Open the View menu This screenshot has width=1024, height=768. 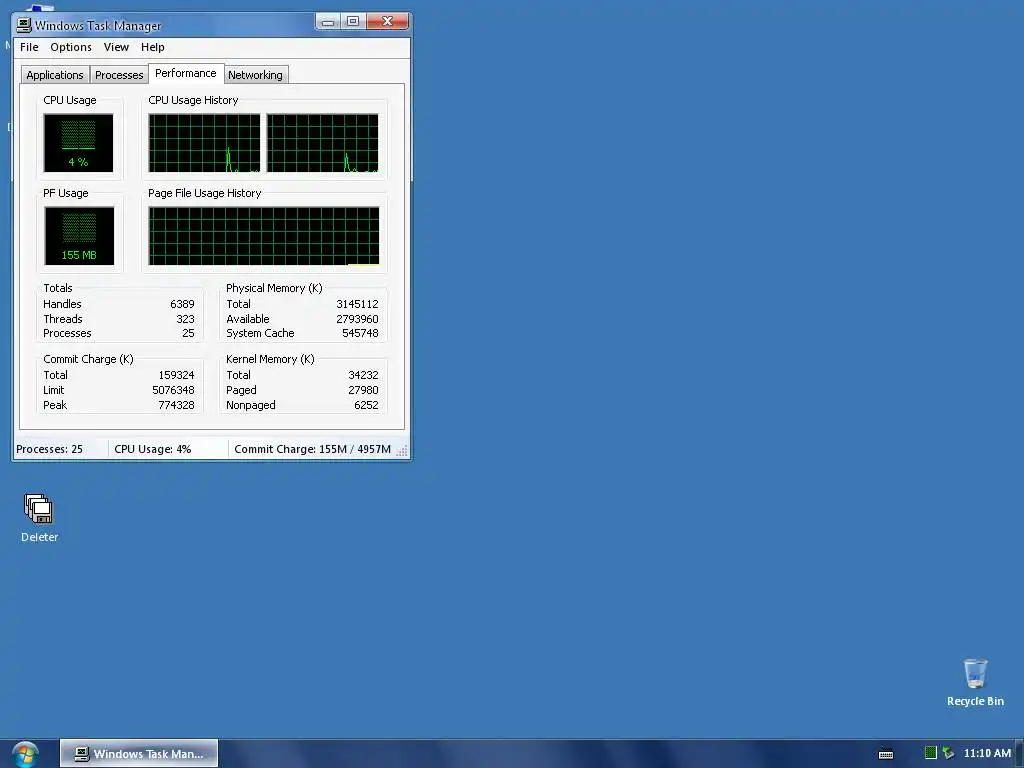[116, 47]
